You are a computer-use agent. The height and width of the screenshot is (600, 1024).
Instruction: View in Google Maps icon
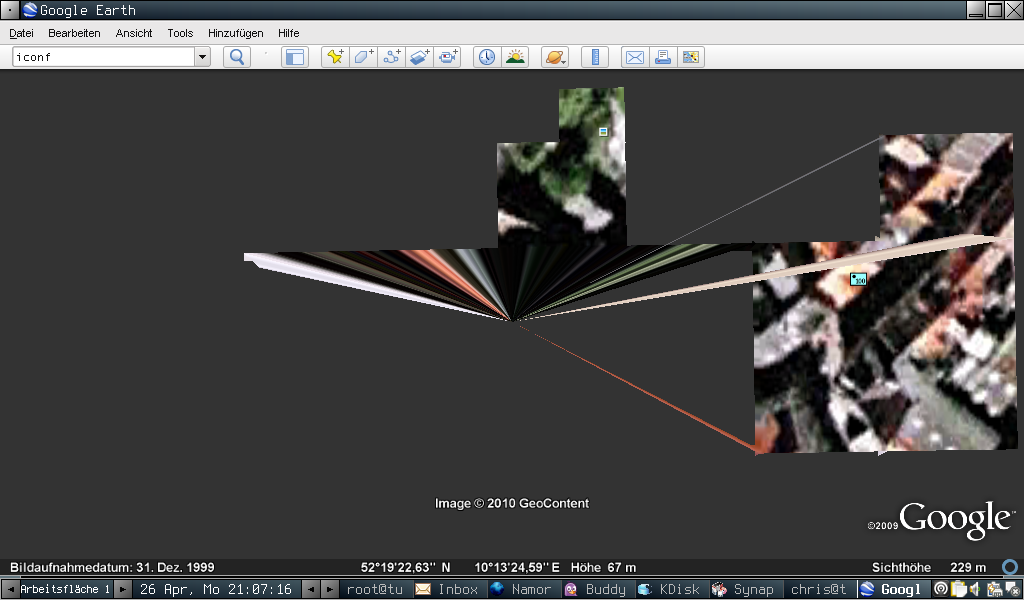tap(690, 57)
